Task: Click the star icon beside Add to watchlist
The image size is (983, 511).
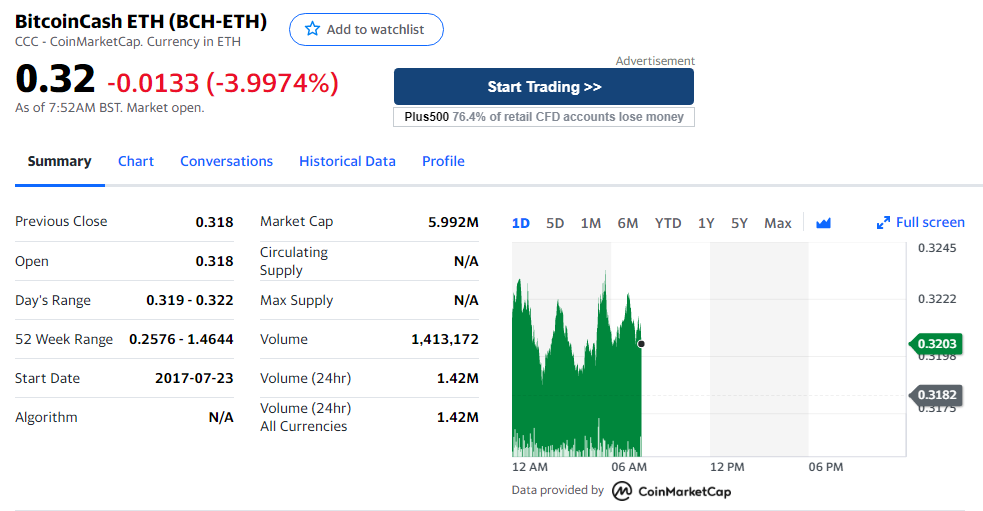Action: click(x=312, y=29)
